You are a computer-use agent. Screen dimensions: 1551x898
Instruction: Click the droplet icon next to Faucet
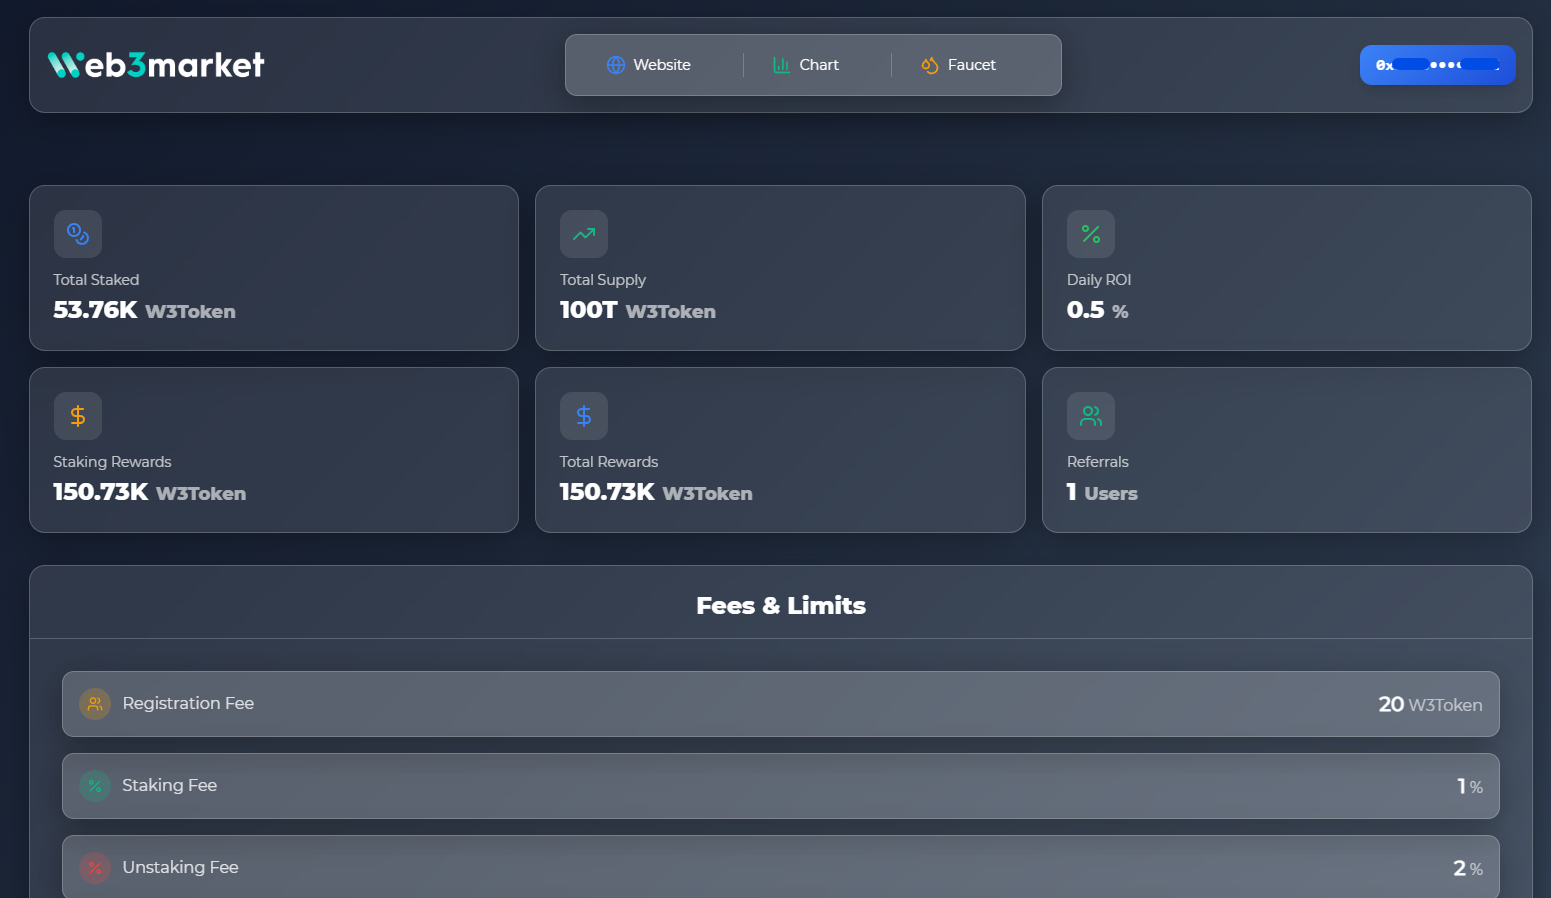[x=928, y=64]
